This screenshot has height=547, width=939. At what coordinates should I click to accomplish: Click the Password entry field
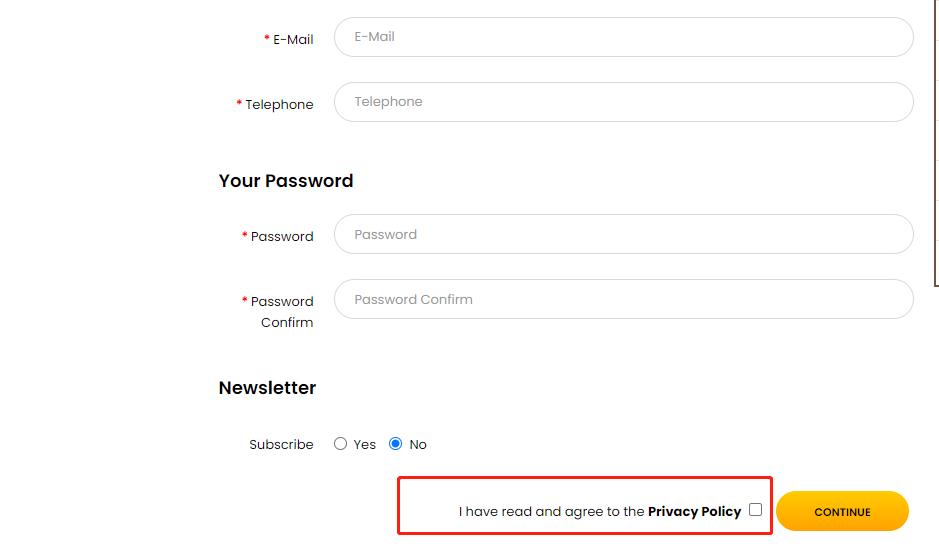[x=623, y=235]
